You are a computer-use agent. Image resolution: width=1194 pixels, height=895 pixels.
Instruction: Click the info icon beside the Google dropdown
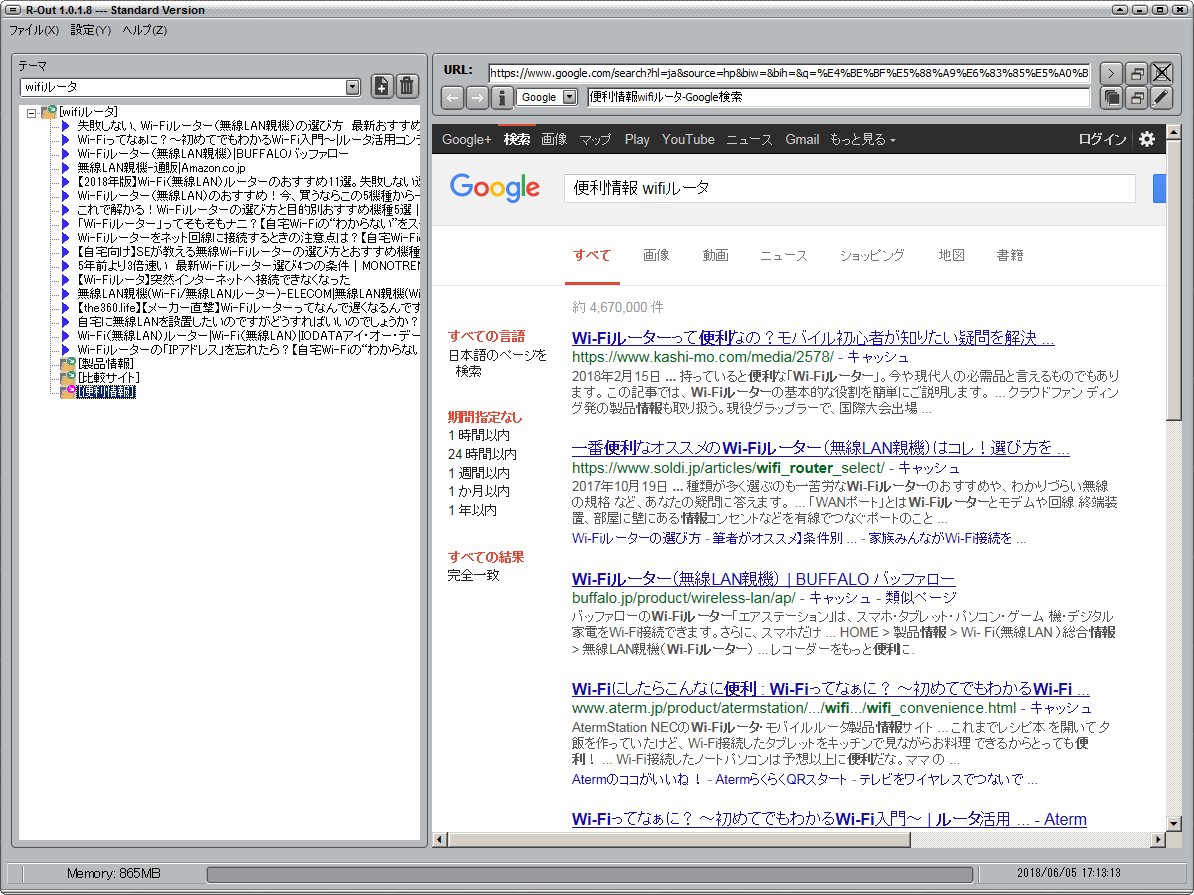tap(502, 97)
